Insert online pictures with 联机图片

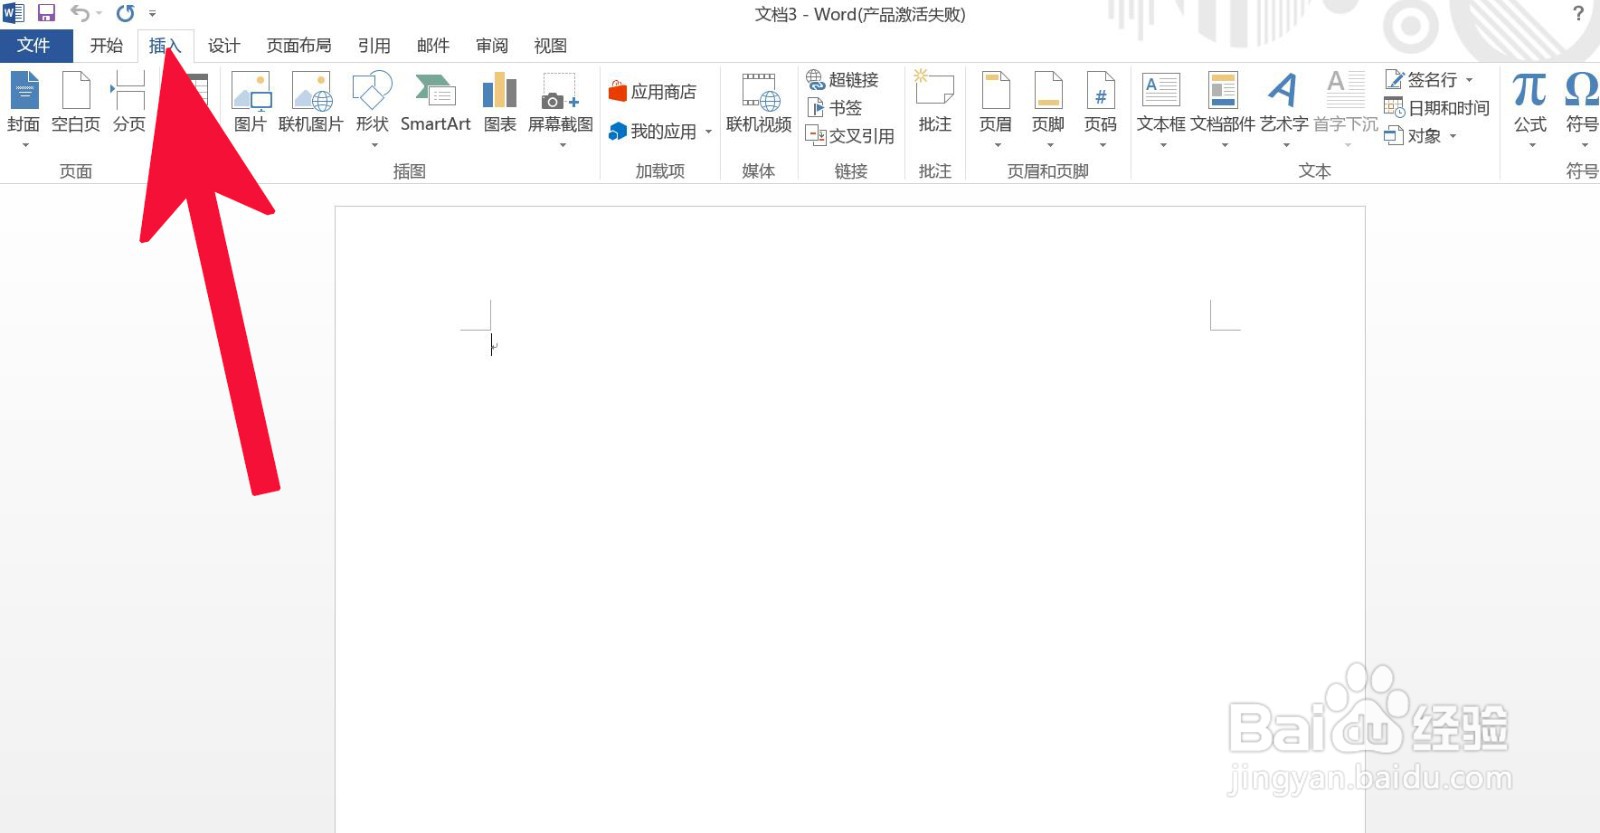311,101
